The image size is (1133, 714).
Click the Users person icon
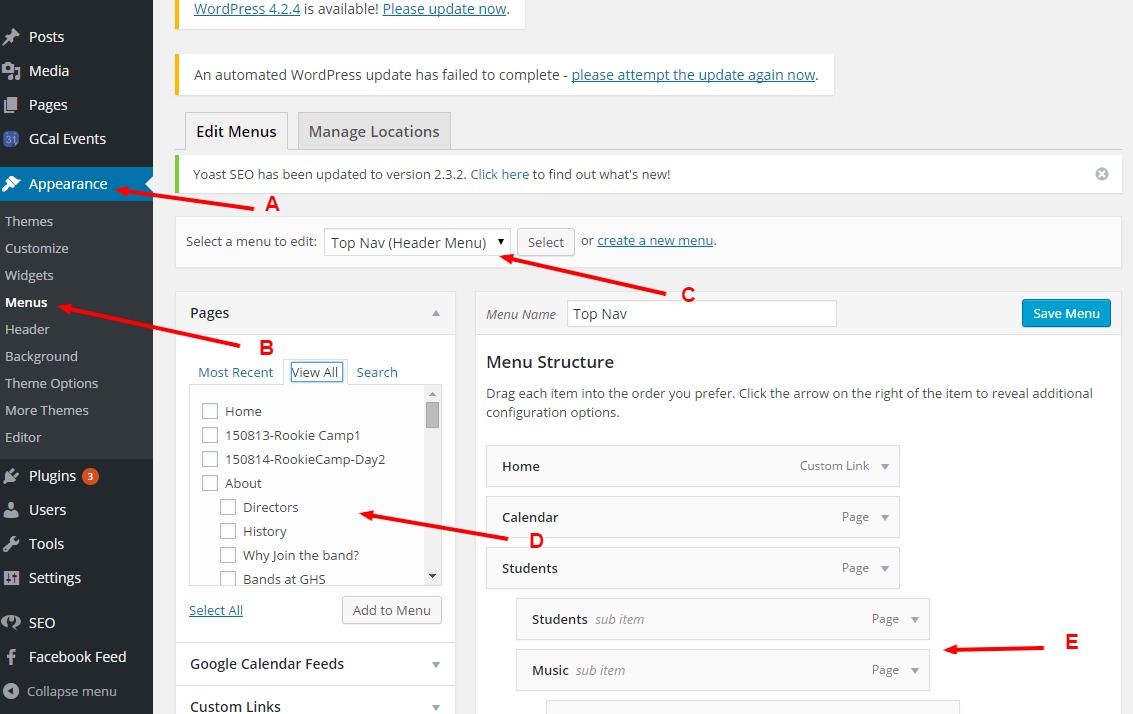point(12,509)
